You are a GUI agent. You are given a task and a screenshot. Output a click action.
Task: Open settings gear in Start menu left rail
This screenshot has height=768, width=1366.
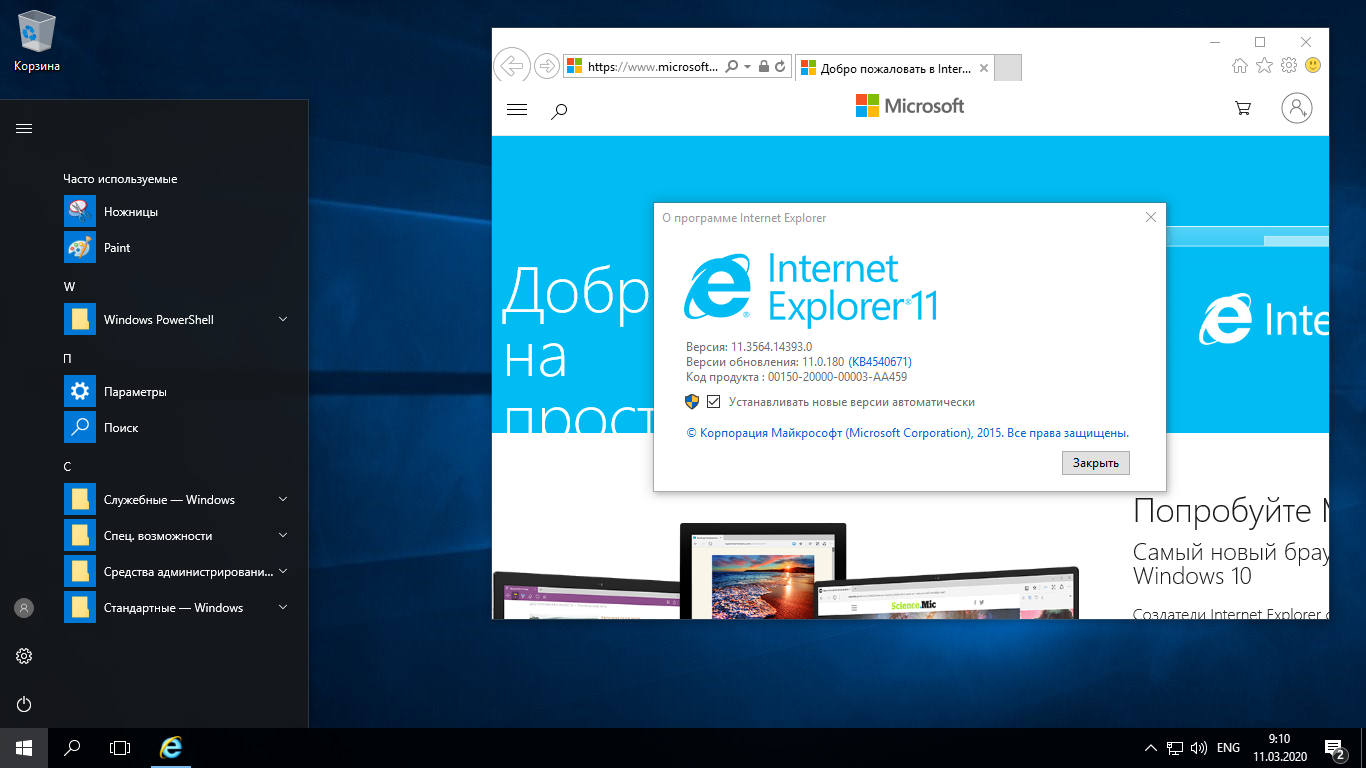pos(24,656)
